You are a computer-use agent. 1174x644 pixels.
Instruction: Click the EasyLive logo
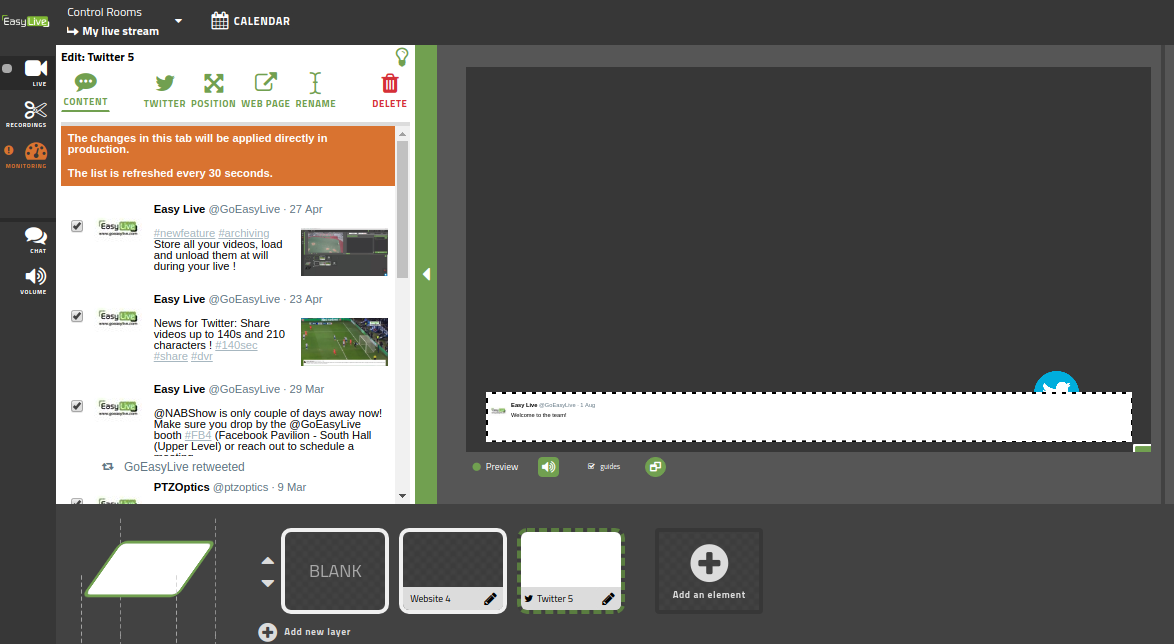tap(25, 21)
